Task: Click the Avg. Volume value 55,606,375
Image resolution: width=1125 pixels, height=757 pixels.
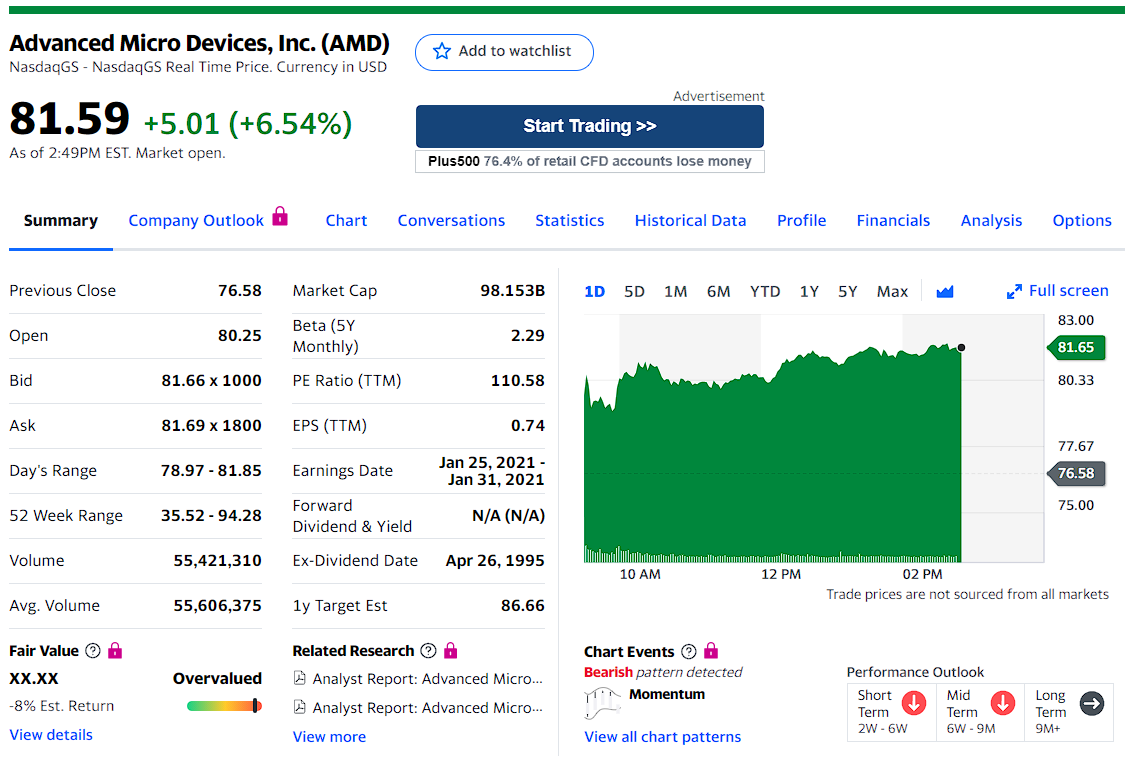Action: tap(217, 606)
